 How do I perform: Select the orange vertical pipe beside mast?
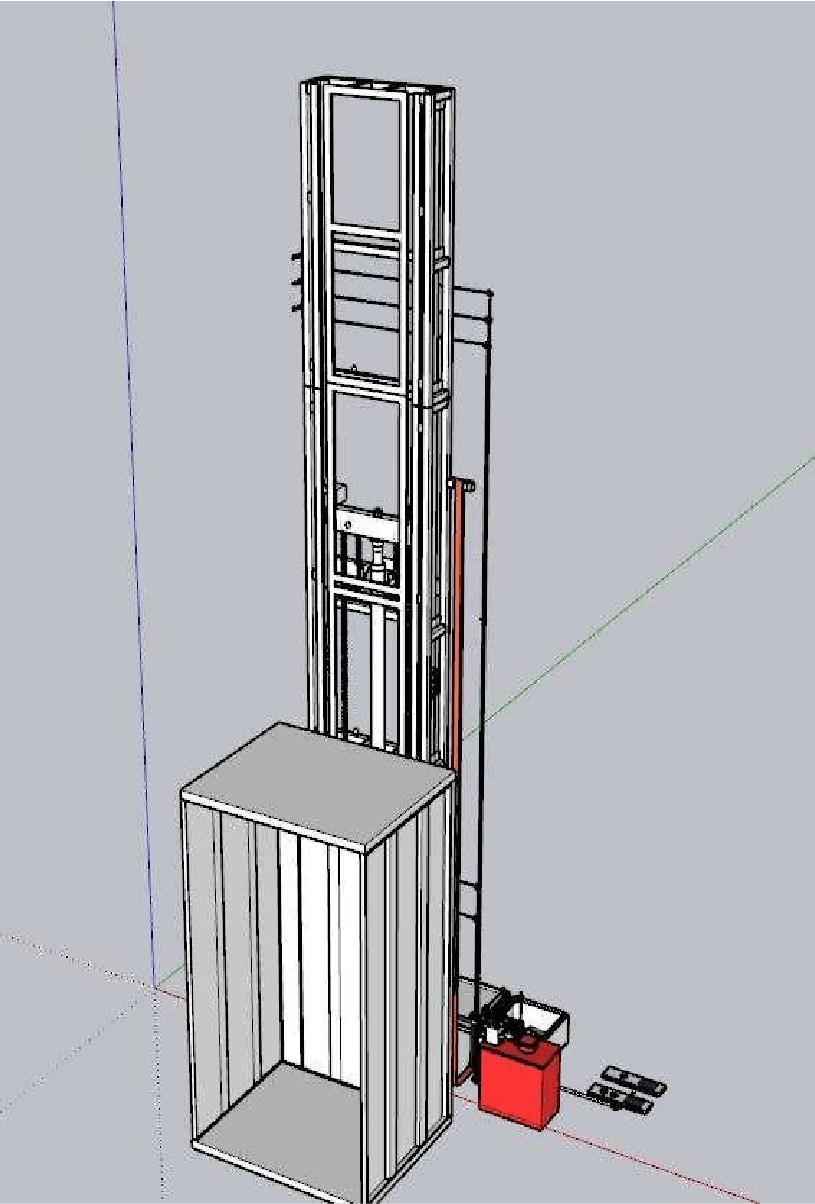tap(455, 750)
